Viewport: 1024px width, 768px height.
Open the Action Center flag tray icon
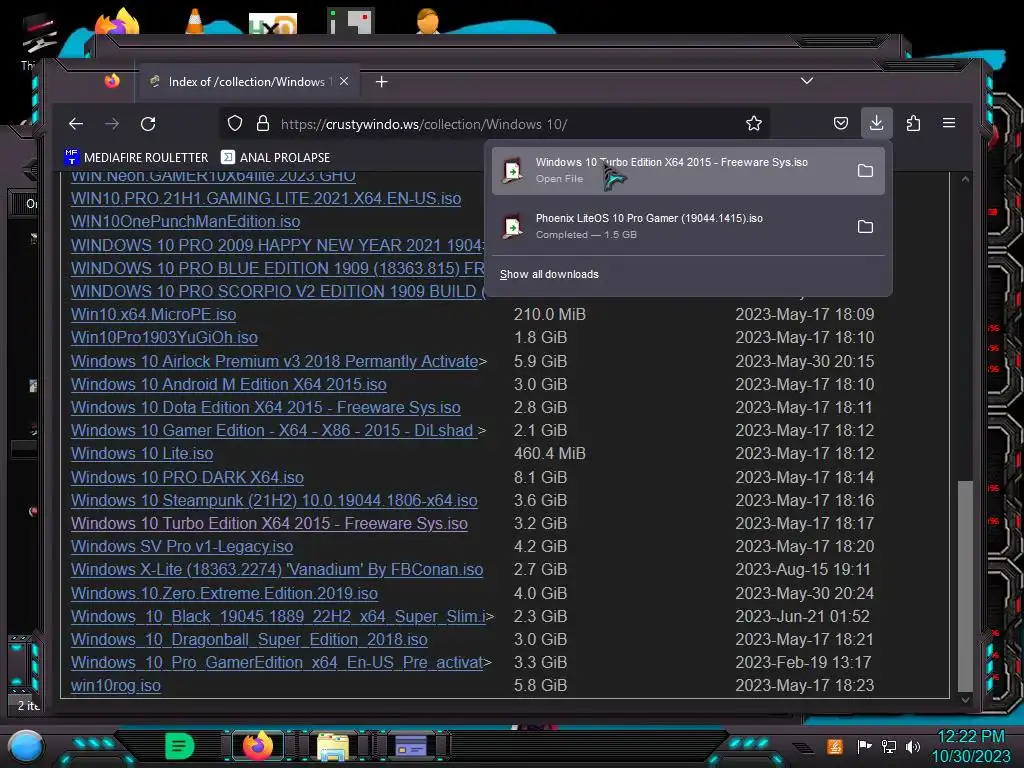(864, 746)
